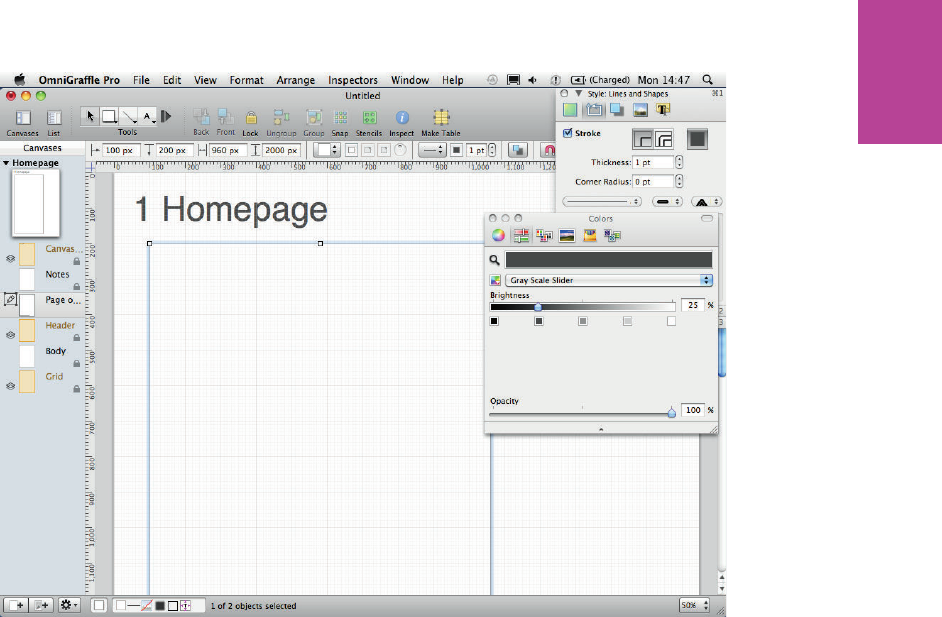Select the crayons picker mode

[x=590, y=236]
